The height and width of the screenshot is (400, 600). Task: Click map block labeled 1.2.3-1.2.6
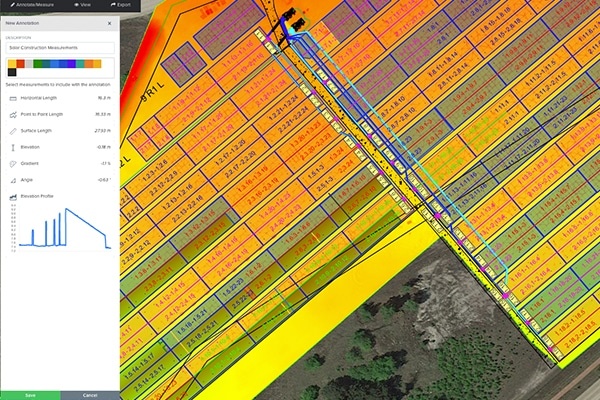155,171
